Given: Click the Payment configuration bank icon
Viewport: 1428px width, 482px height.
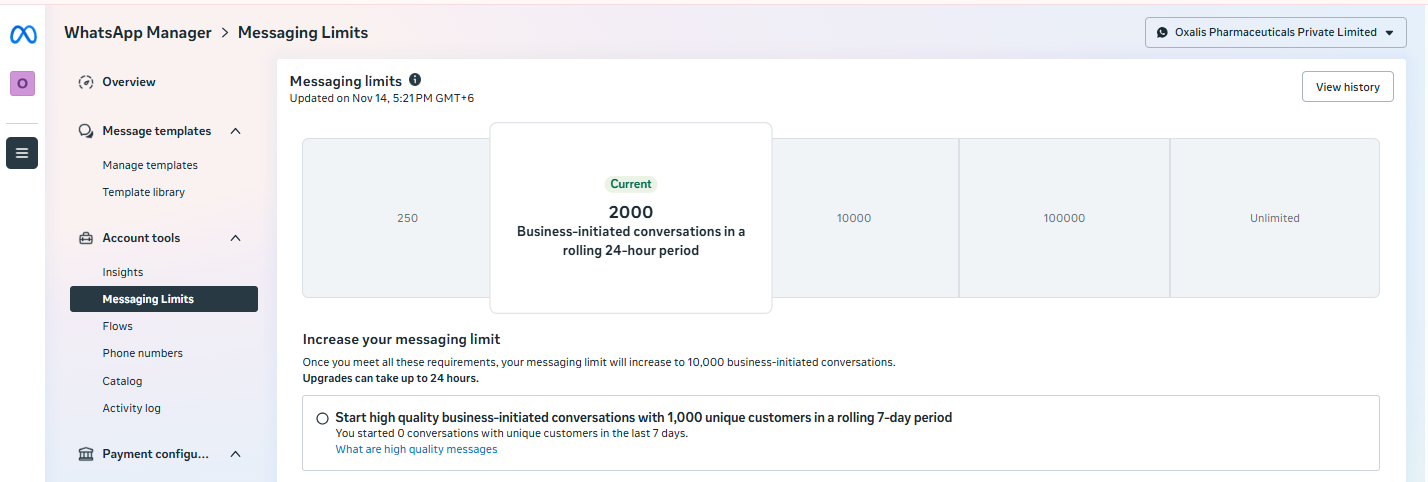Looking at the screenshot, I should click(86, 454).
